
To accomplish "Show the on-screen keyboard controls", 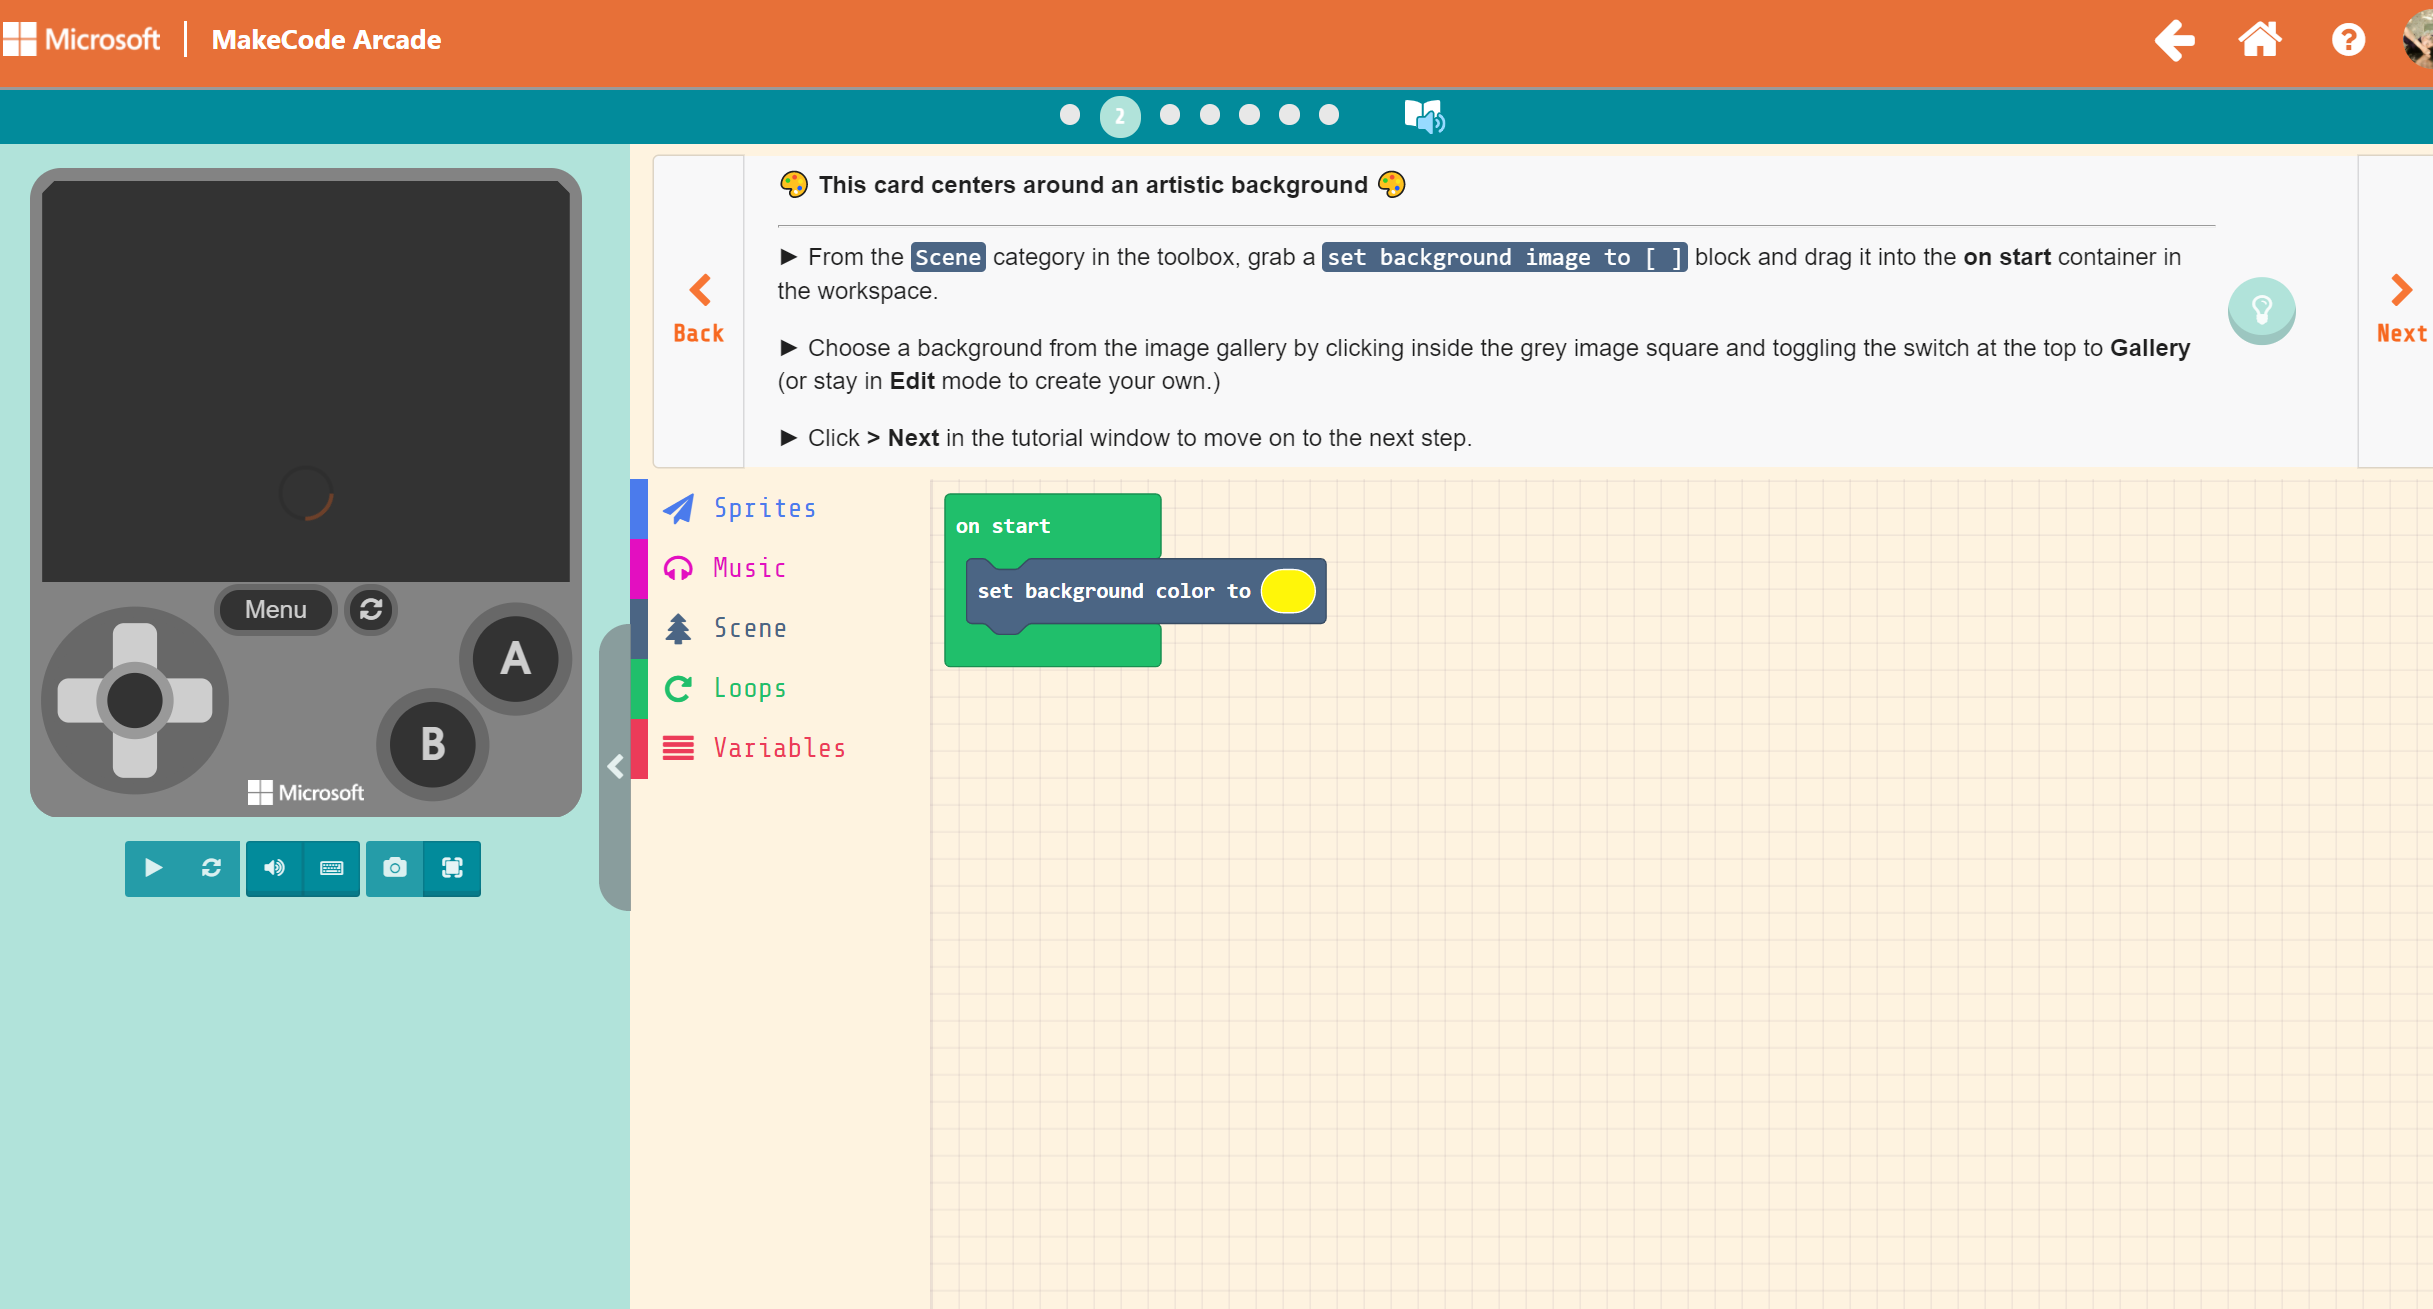I will click(332, 868).
